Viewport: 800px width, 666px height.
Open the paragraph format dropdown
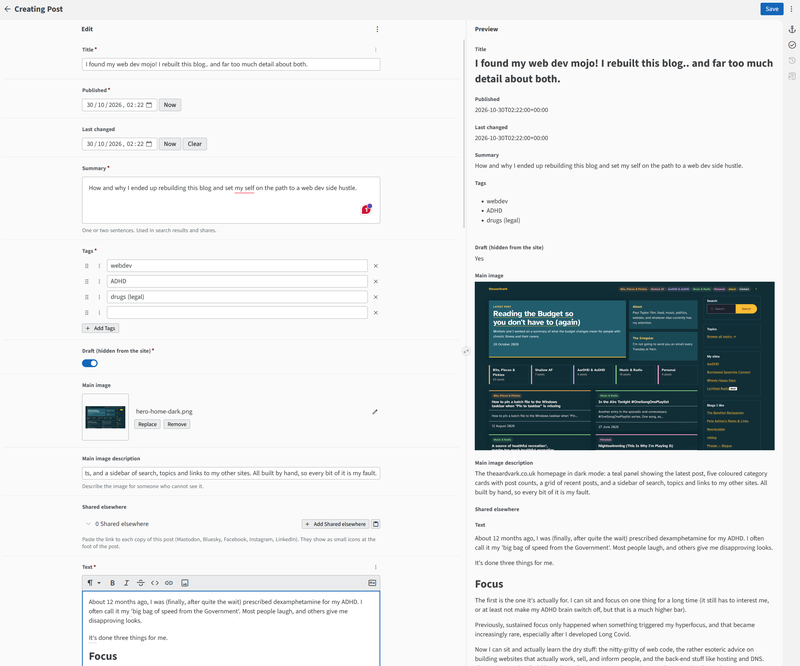coord(93,583)
